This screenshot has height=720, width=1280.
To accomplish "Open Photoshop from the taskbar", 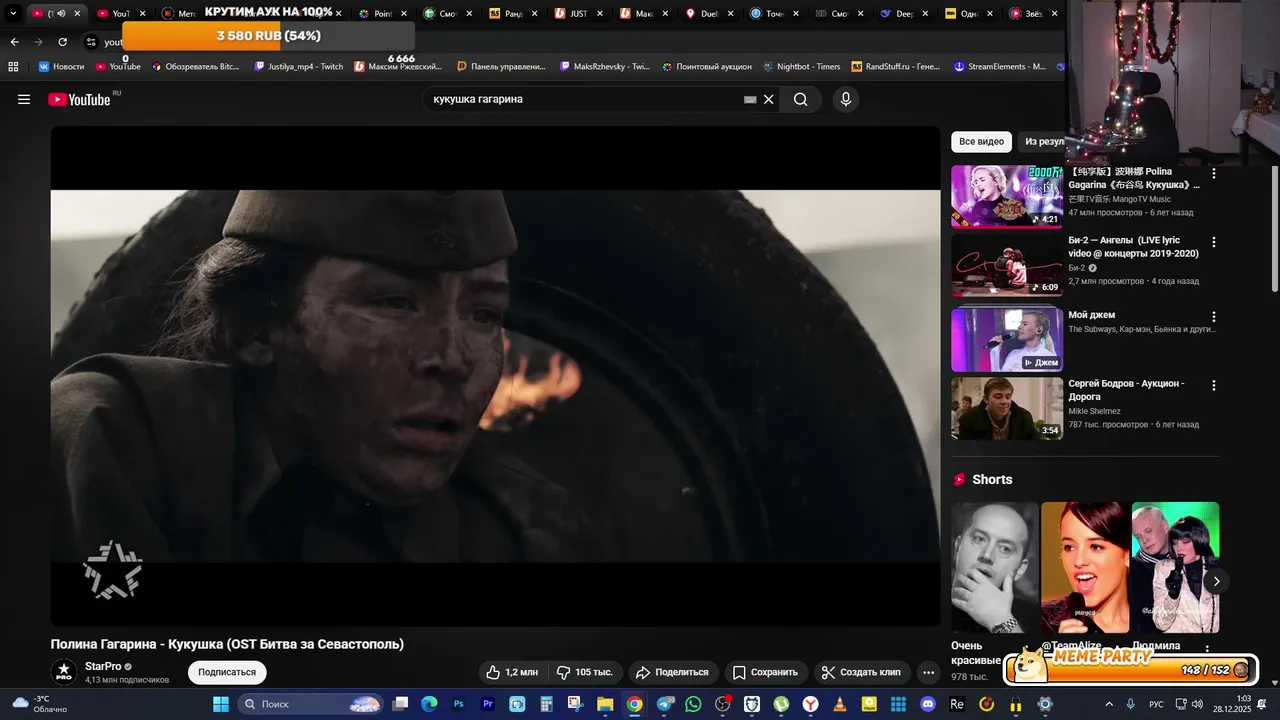I will pyautogui.click(x=459, y=704).
